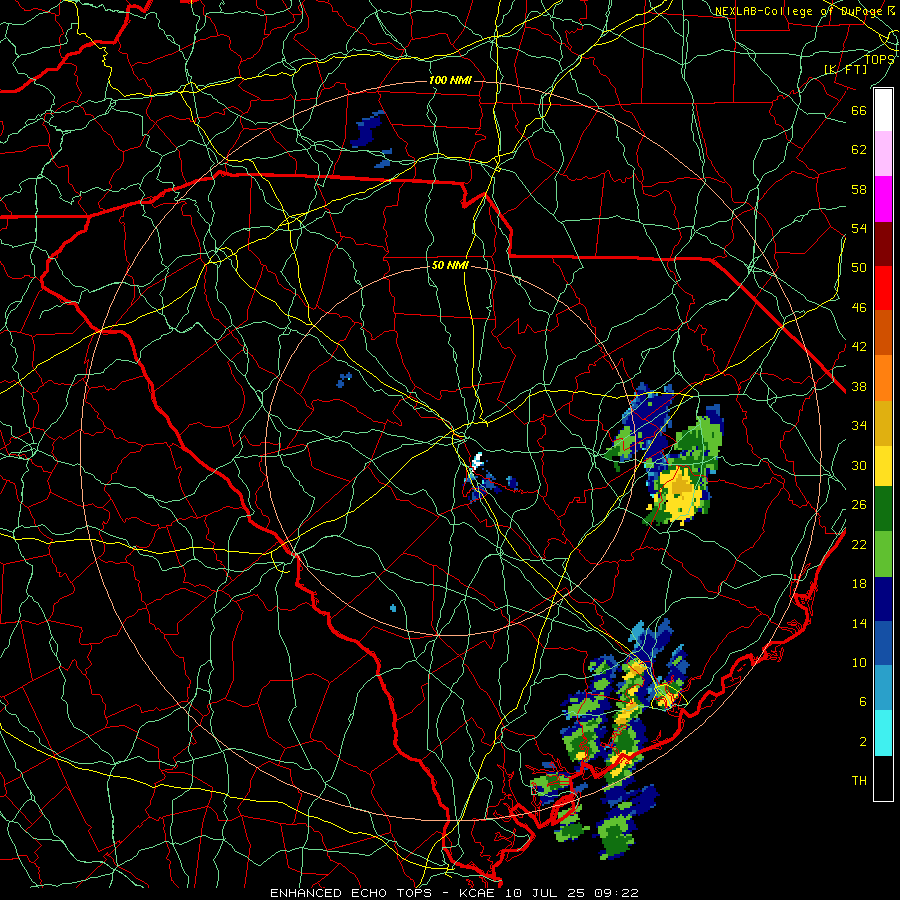Viewport: 900px width, 900px height.
Task: Select the bright red legend swatch
Action: (883, 288)
